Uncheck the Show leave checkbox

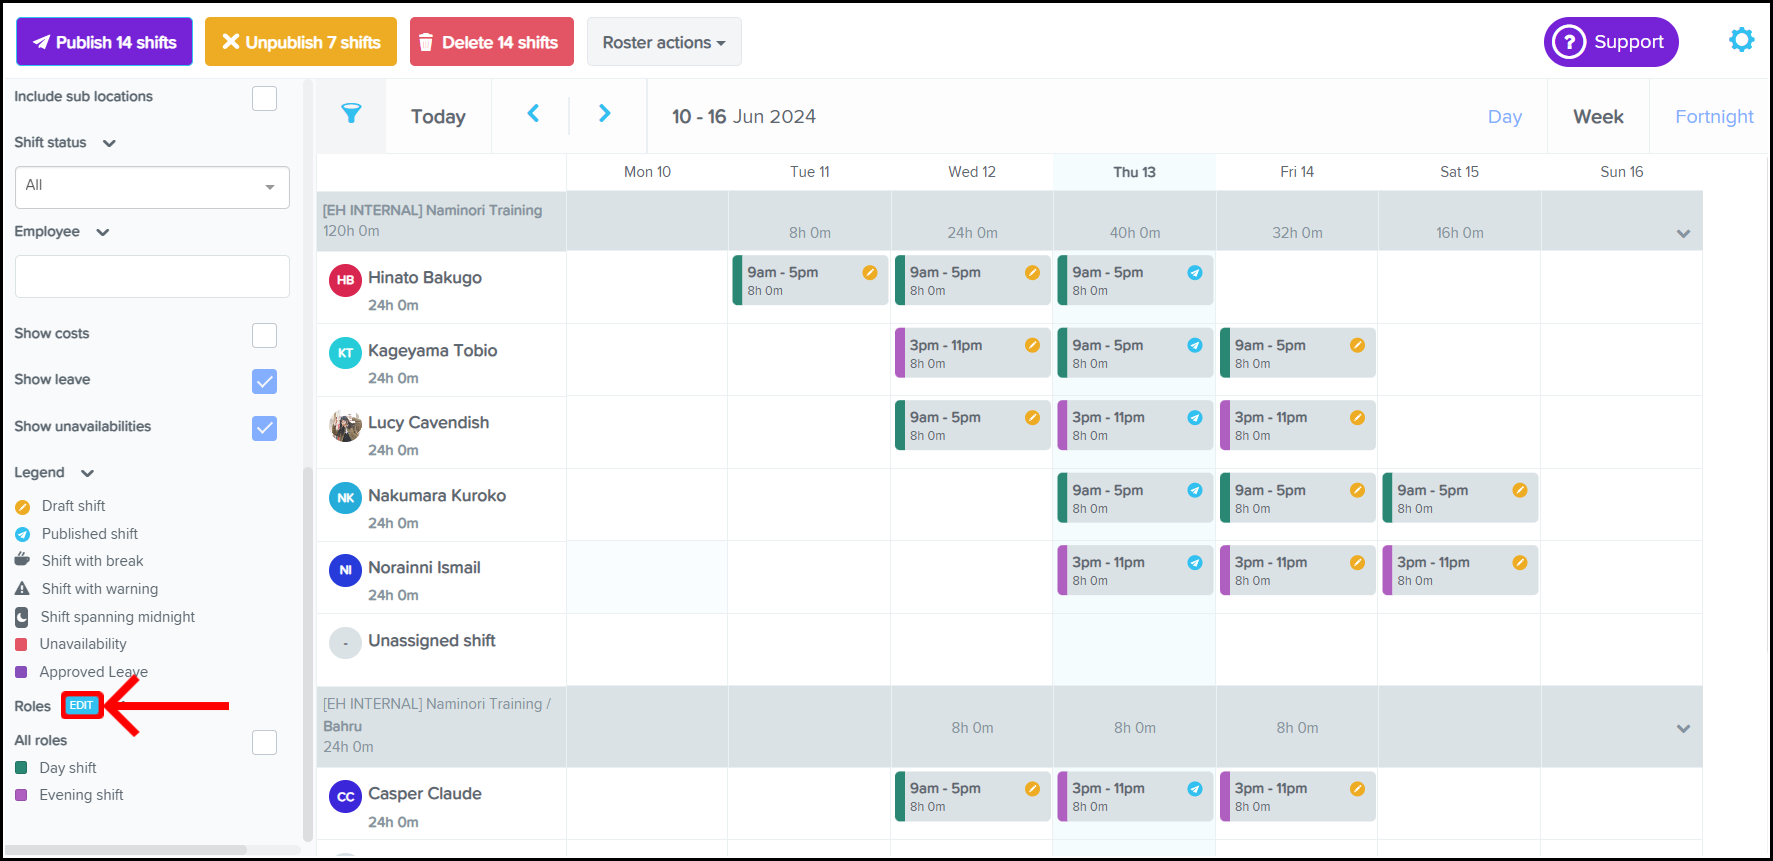[x=264, y=381]
